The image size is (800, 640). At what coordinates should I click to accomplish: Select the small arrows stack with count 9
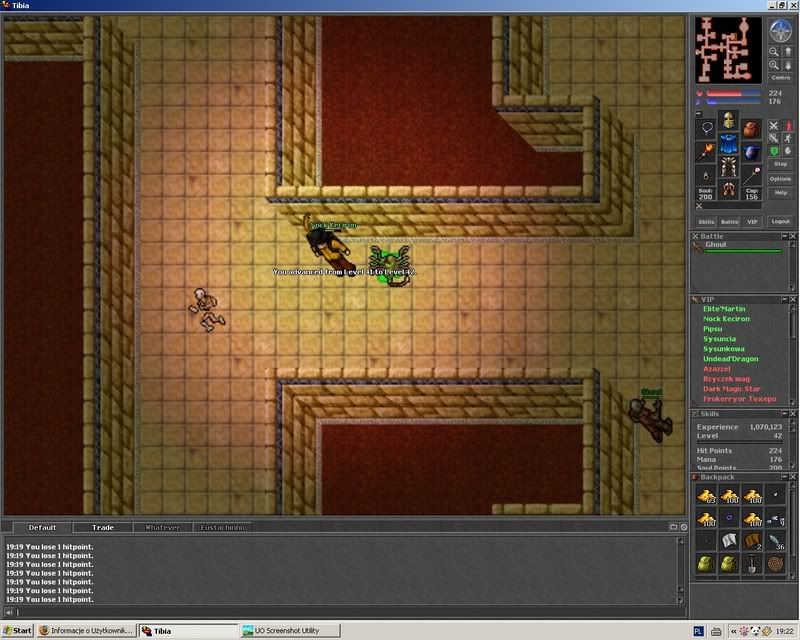click(775, 519)
